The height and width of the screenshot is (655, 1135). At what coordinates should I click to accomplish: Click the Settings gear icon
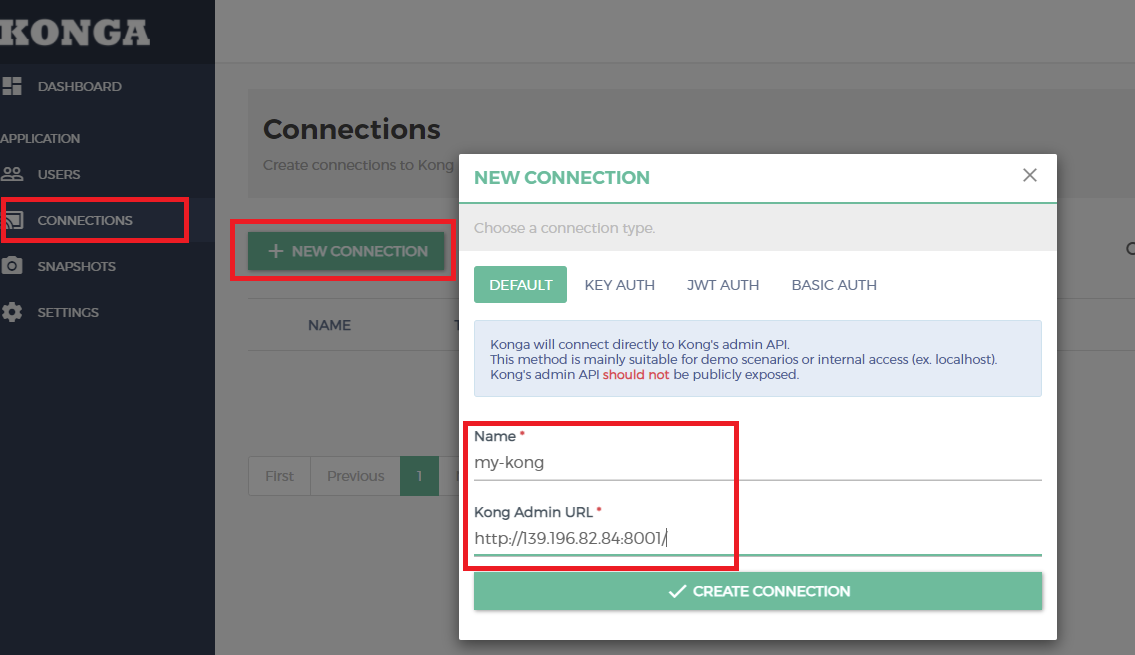12,312
